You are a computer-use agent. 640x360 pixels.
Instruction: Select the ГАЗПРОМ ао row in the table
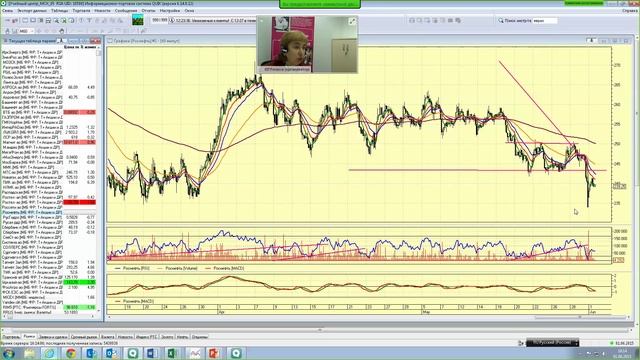(x=49, y=117)
